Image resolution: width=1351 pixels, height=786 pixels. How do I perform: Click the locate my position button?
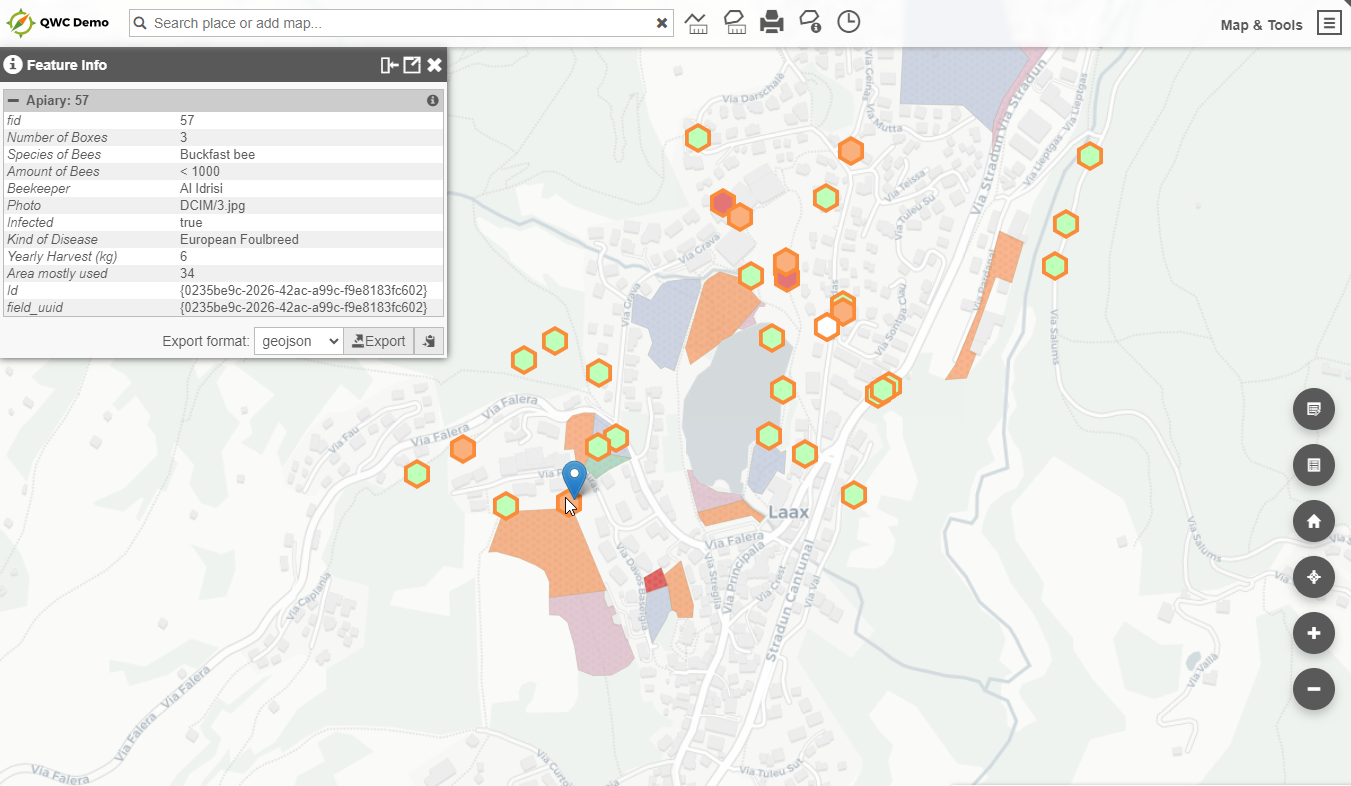(1313, 577)
